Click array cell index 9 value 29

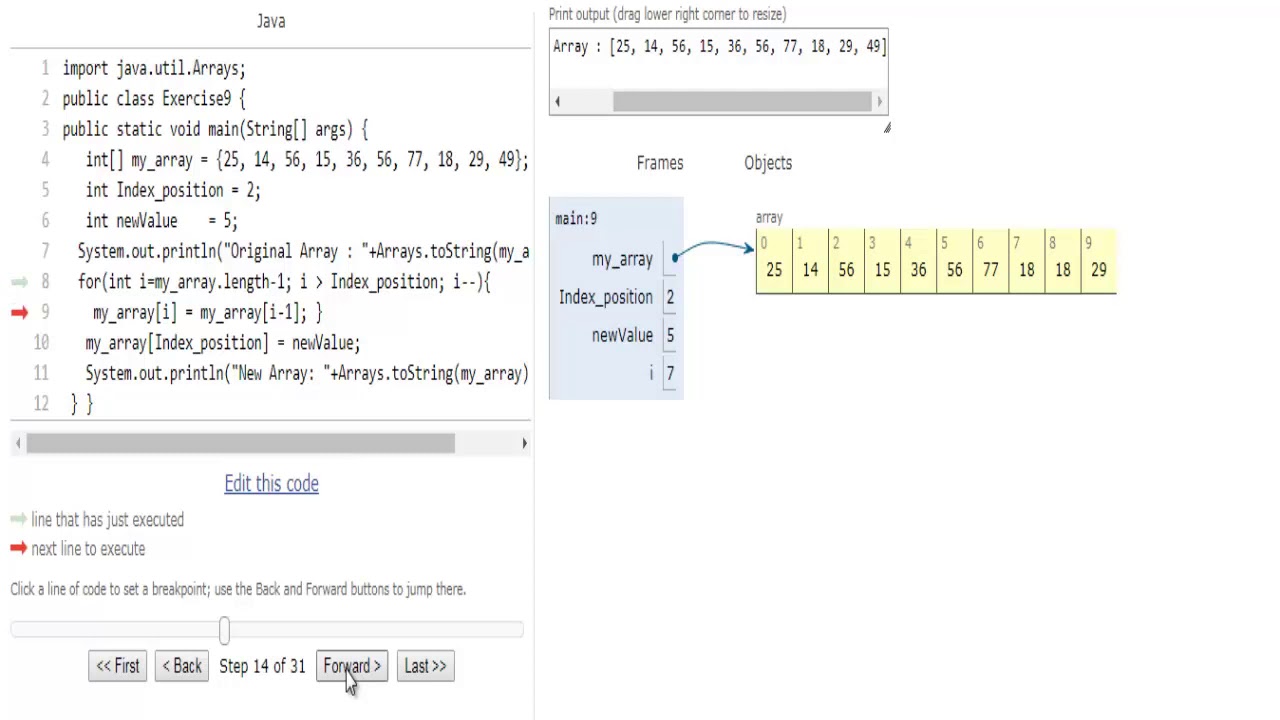coord(1098,264)
